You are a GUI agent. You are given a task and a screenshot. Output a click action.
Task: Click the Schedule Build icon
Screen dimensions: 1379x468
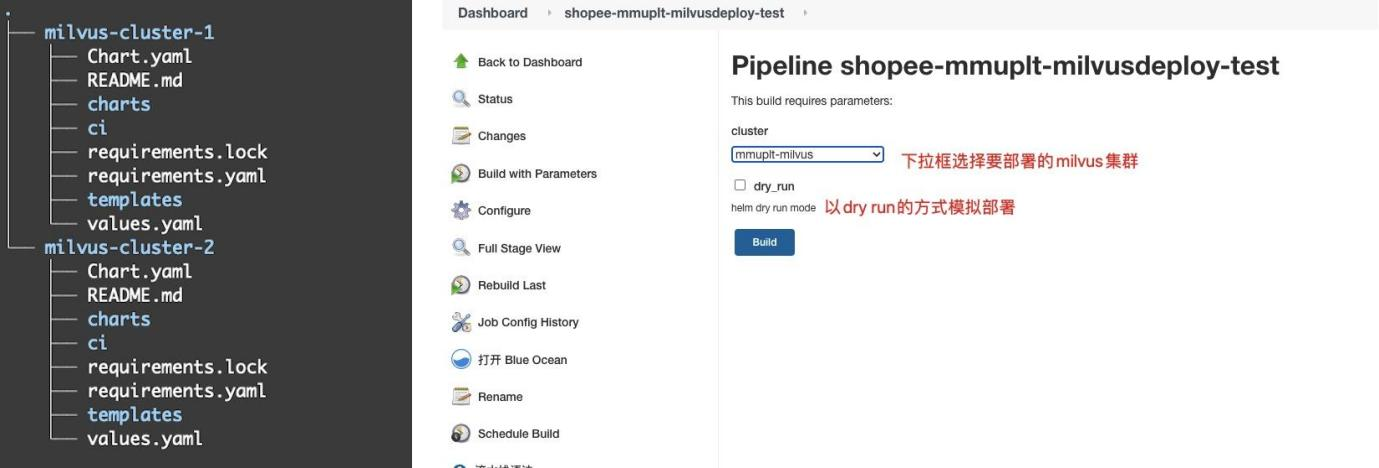tap(461, 434)
